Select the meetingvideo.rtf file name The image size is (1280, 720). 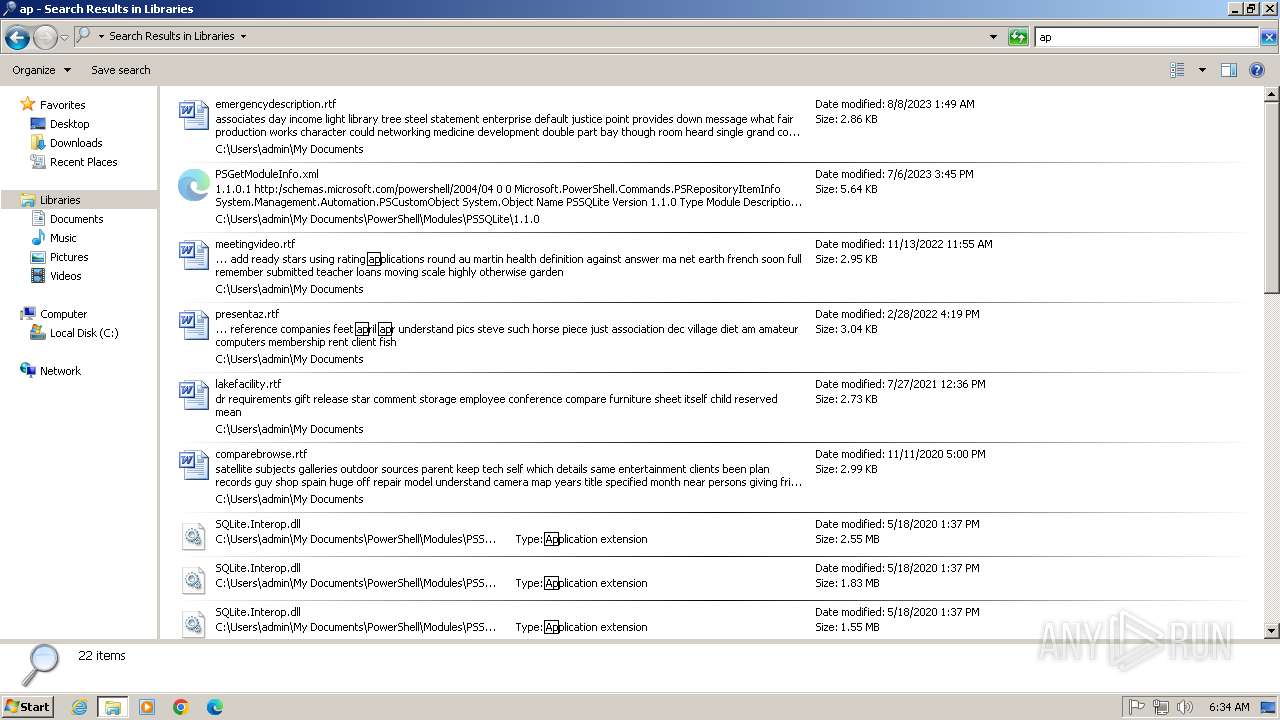255,244
